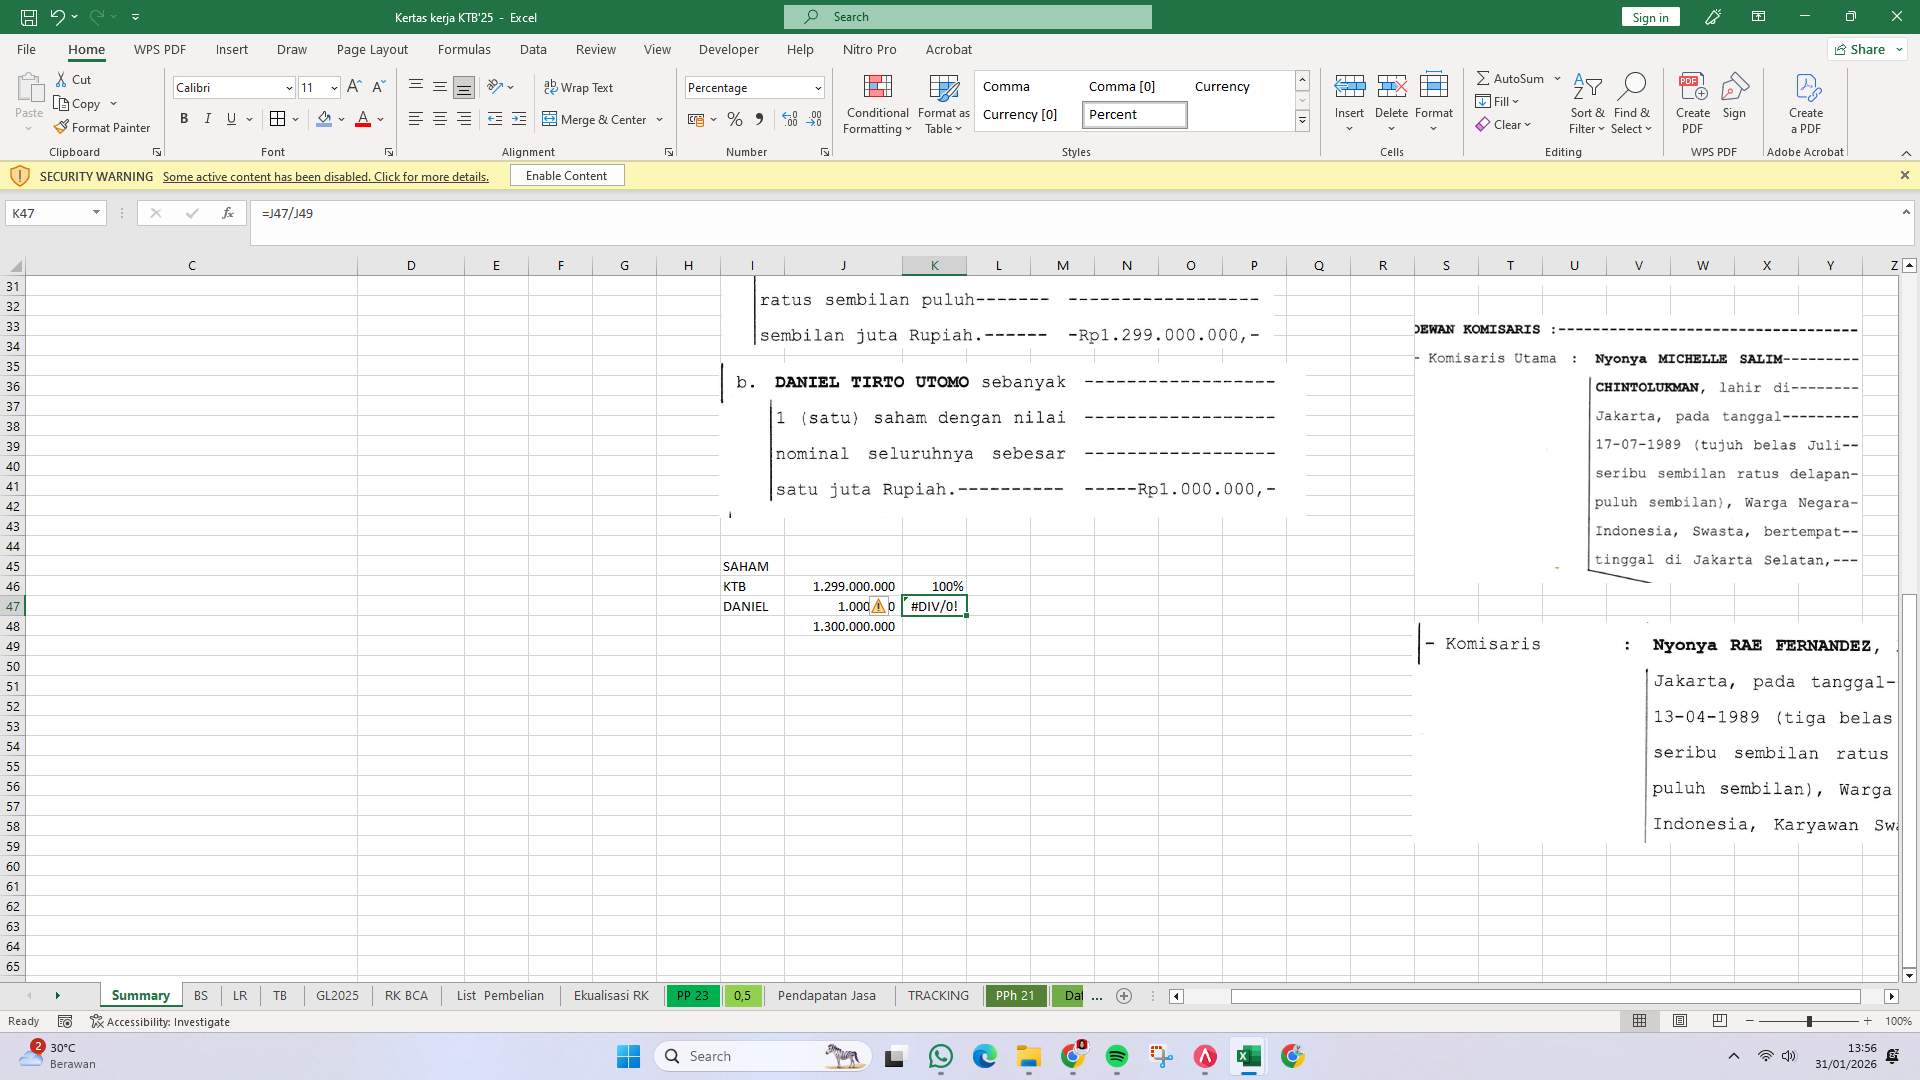Toggle Wrap Text for the cell

pos(580,87)
